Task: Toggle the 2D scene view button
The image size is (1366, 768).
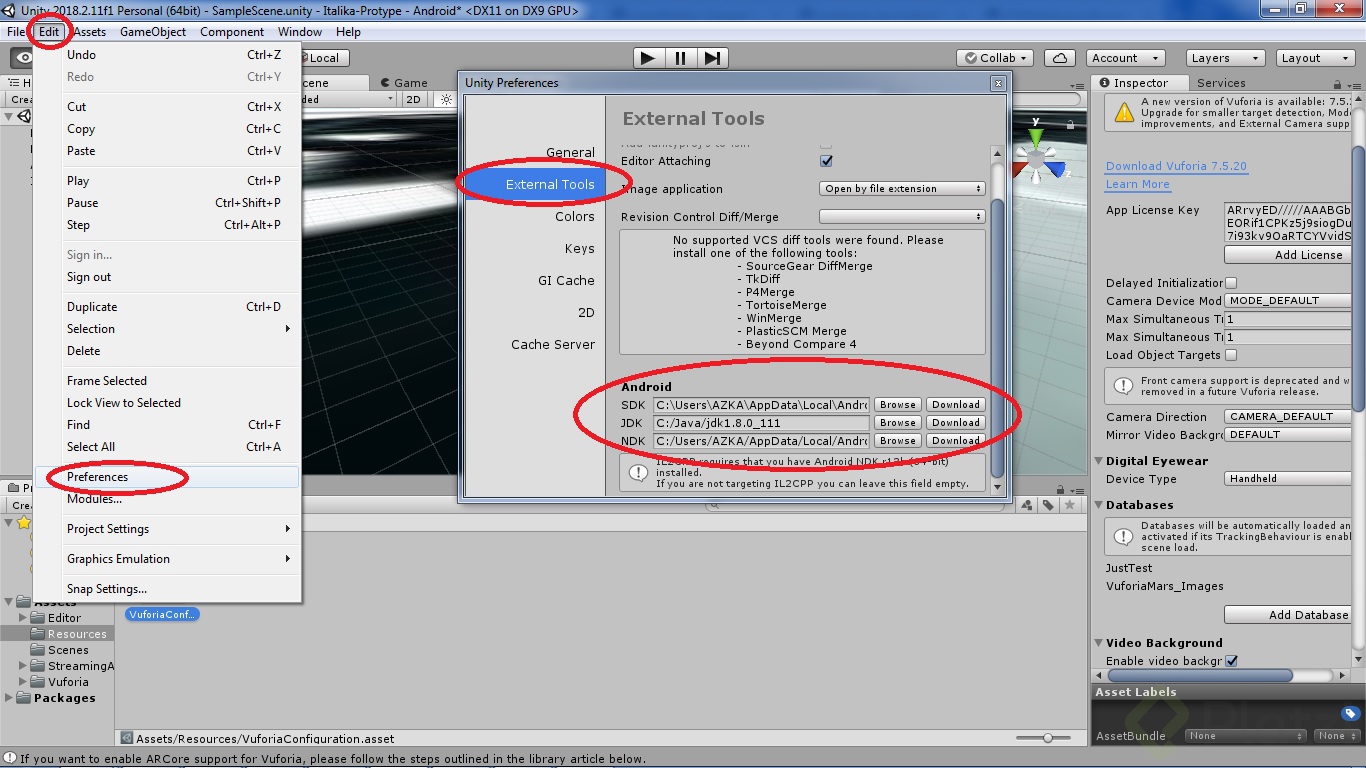Action: click(x=413, y=100)
